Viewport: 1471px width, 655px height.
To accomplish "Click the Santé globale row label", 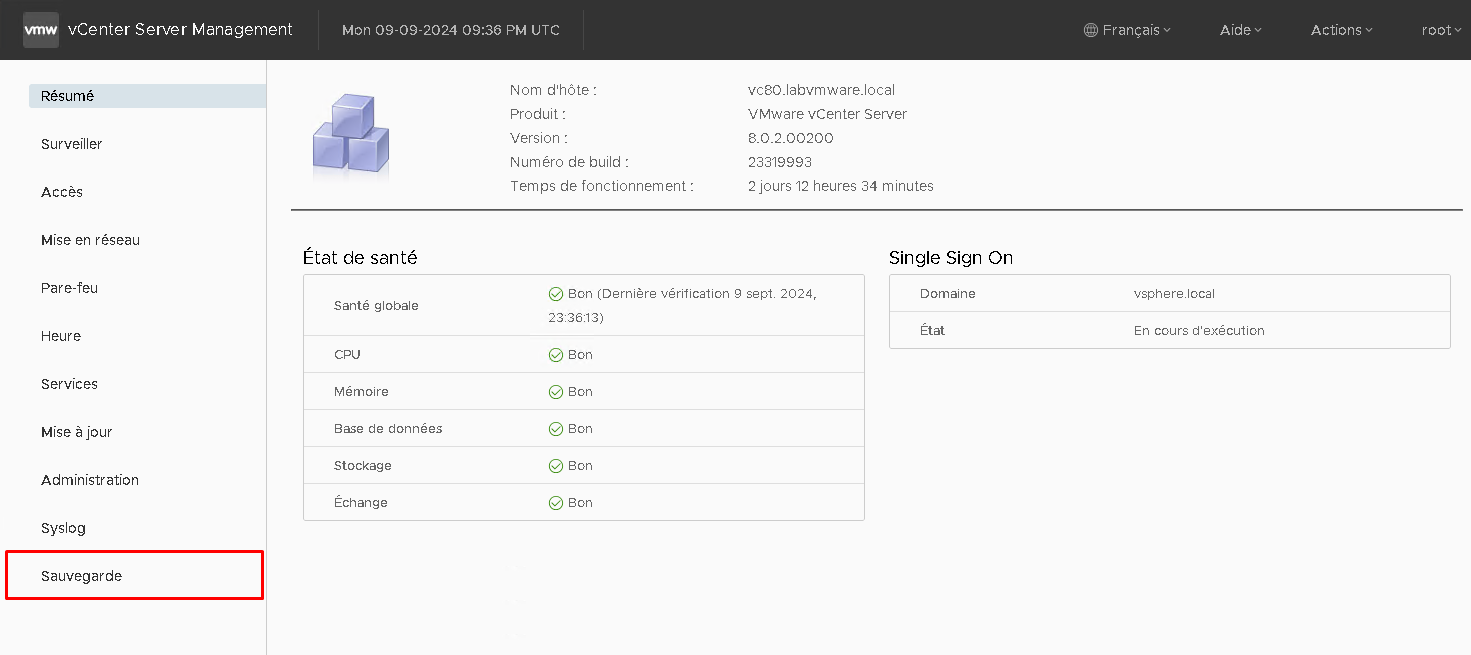I will click(x=376, y=306).
